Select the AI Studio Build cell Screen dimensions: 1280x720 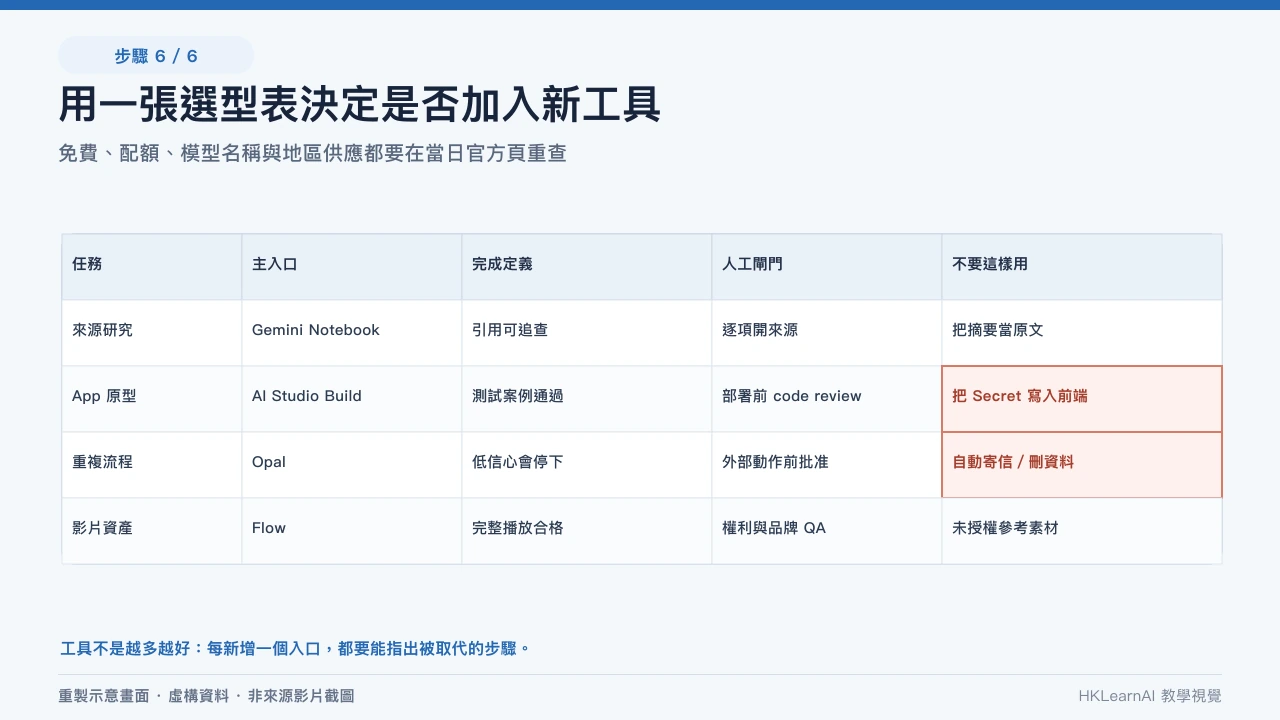(x=352, y=399)
